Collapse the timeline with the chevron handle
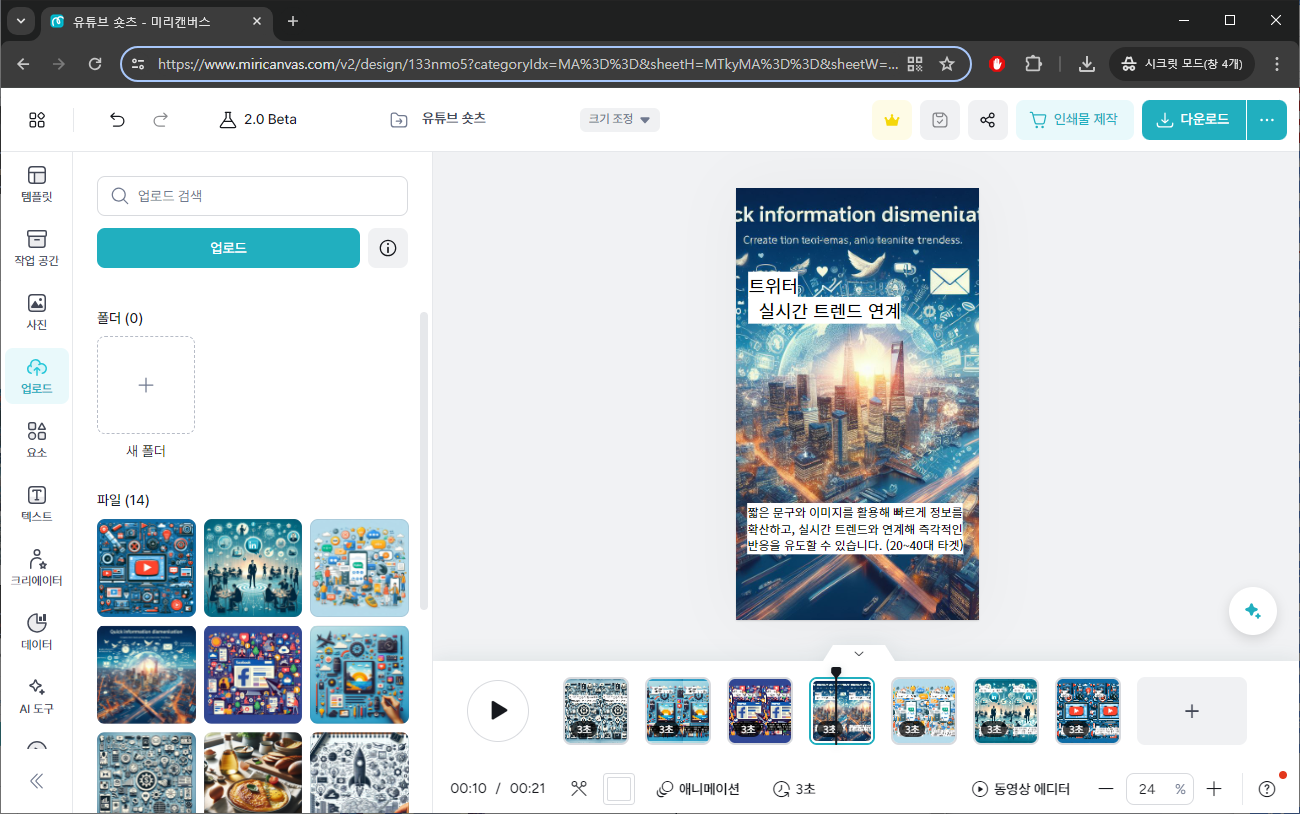1300x814 pixels. point(858,653)
